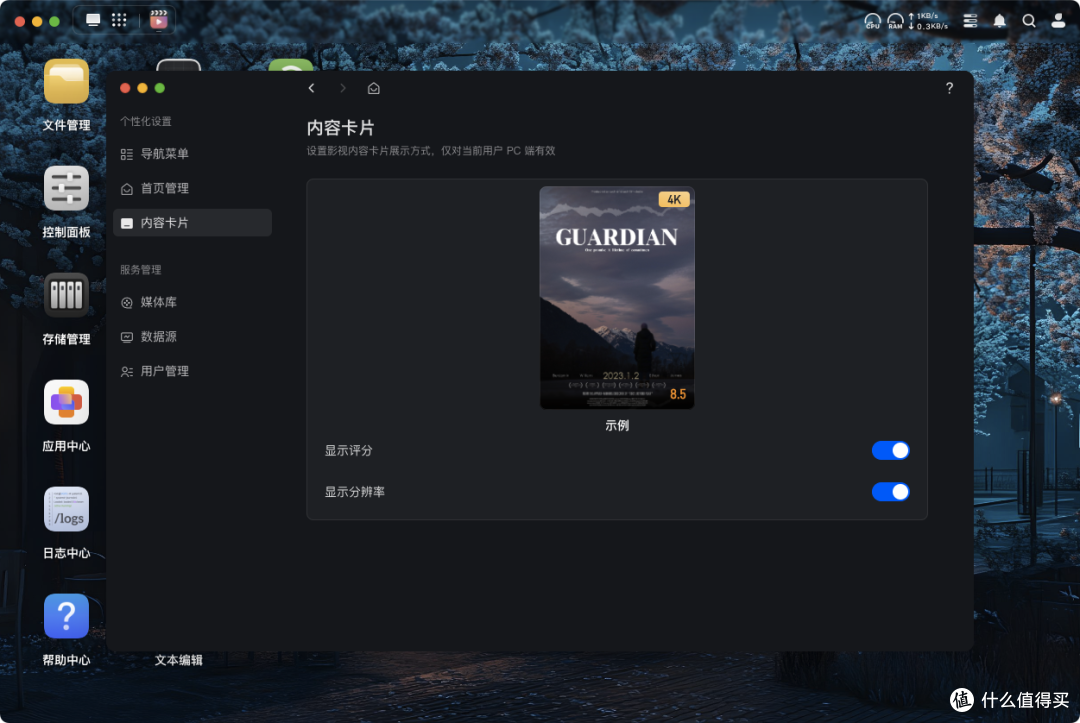Click the 个性化设置 section label

click(146, 121)
